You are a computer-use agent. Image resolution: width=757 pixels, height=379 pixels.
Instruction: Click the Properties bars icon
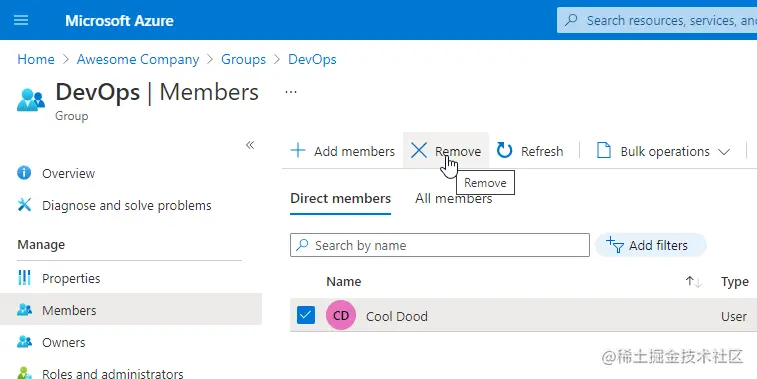(24, 278)
